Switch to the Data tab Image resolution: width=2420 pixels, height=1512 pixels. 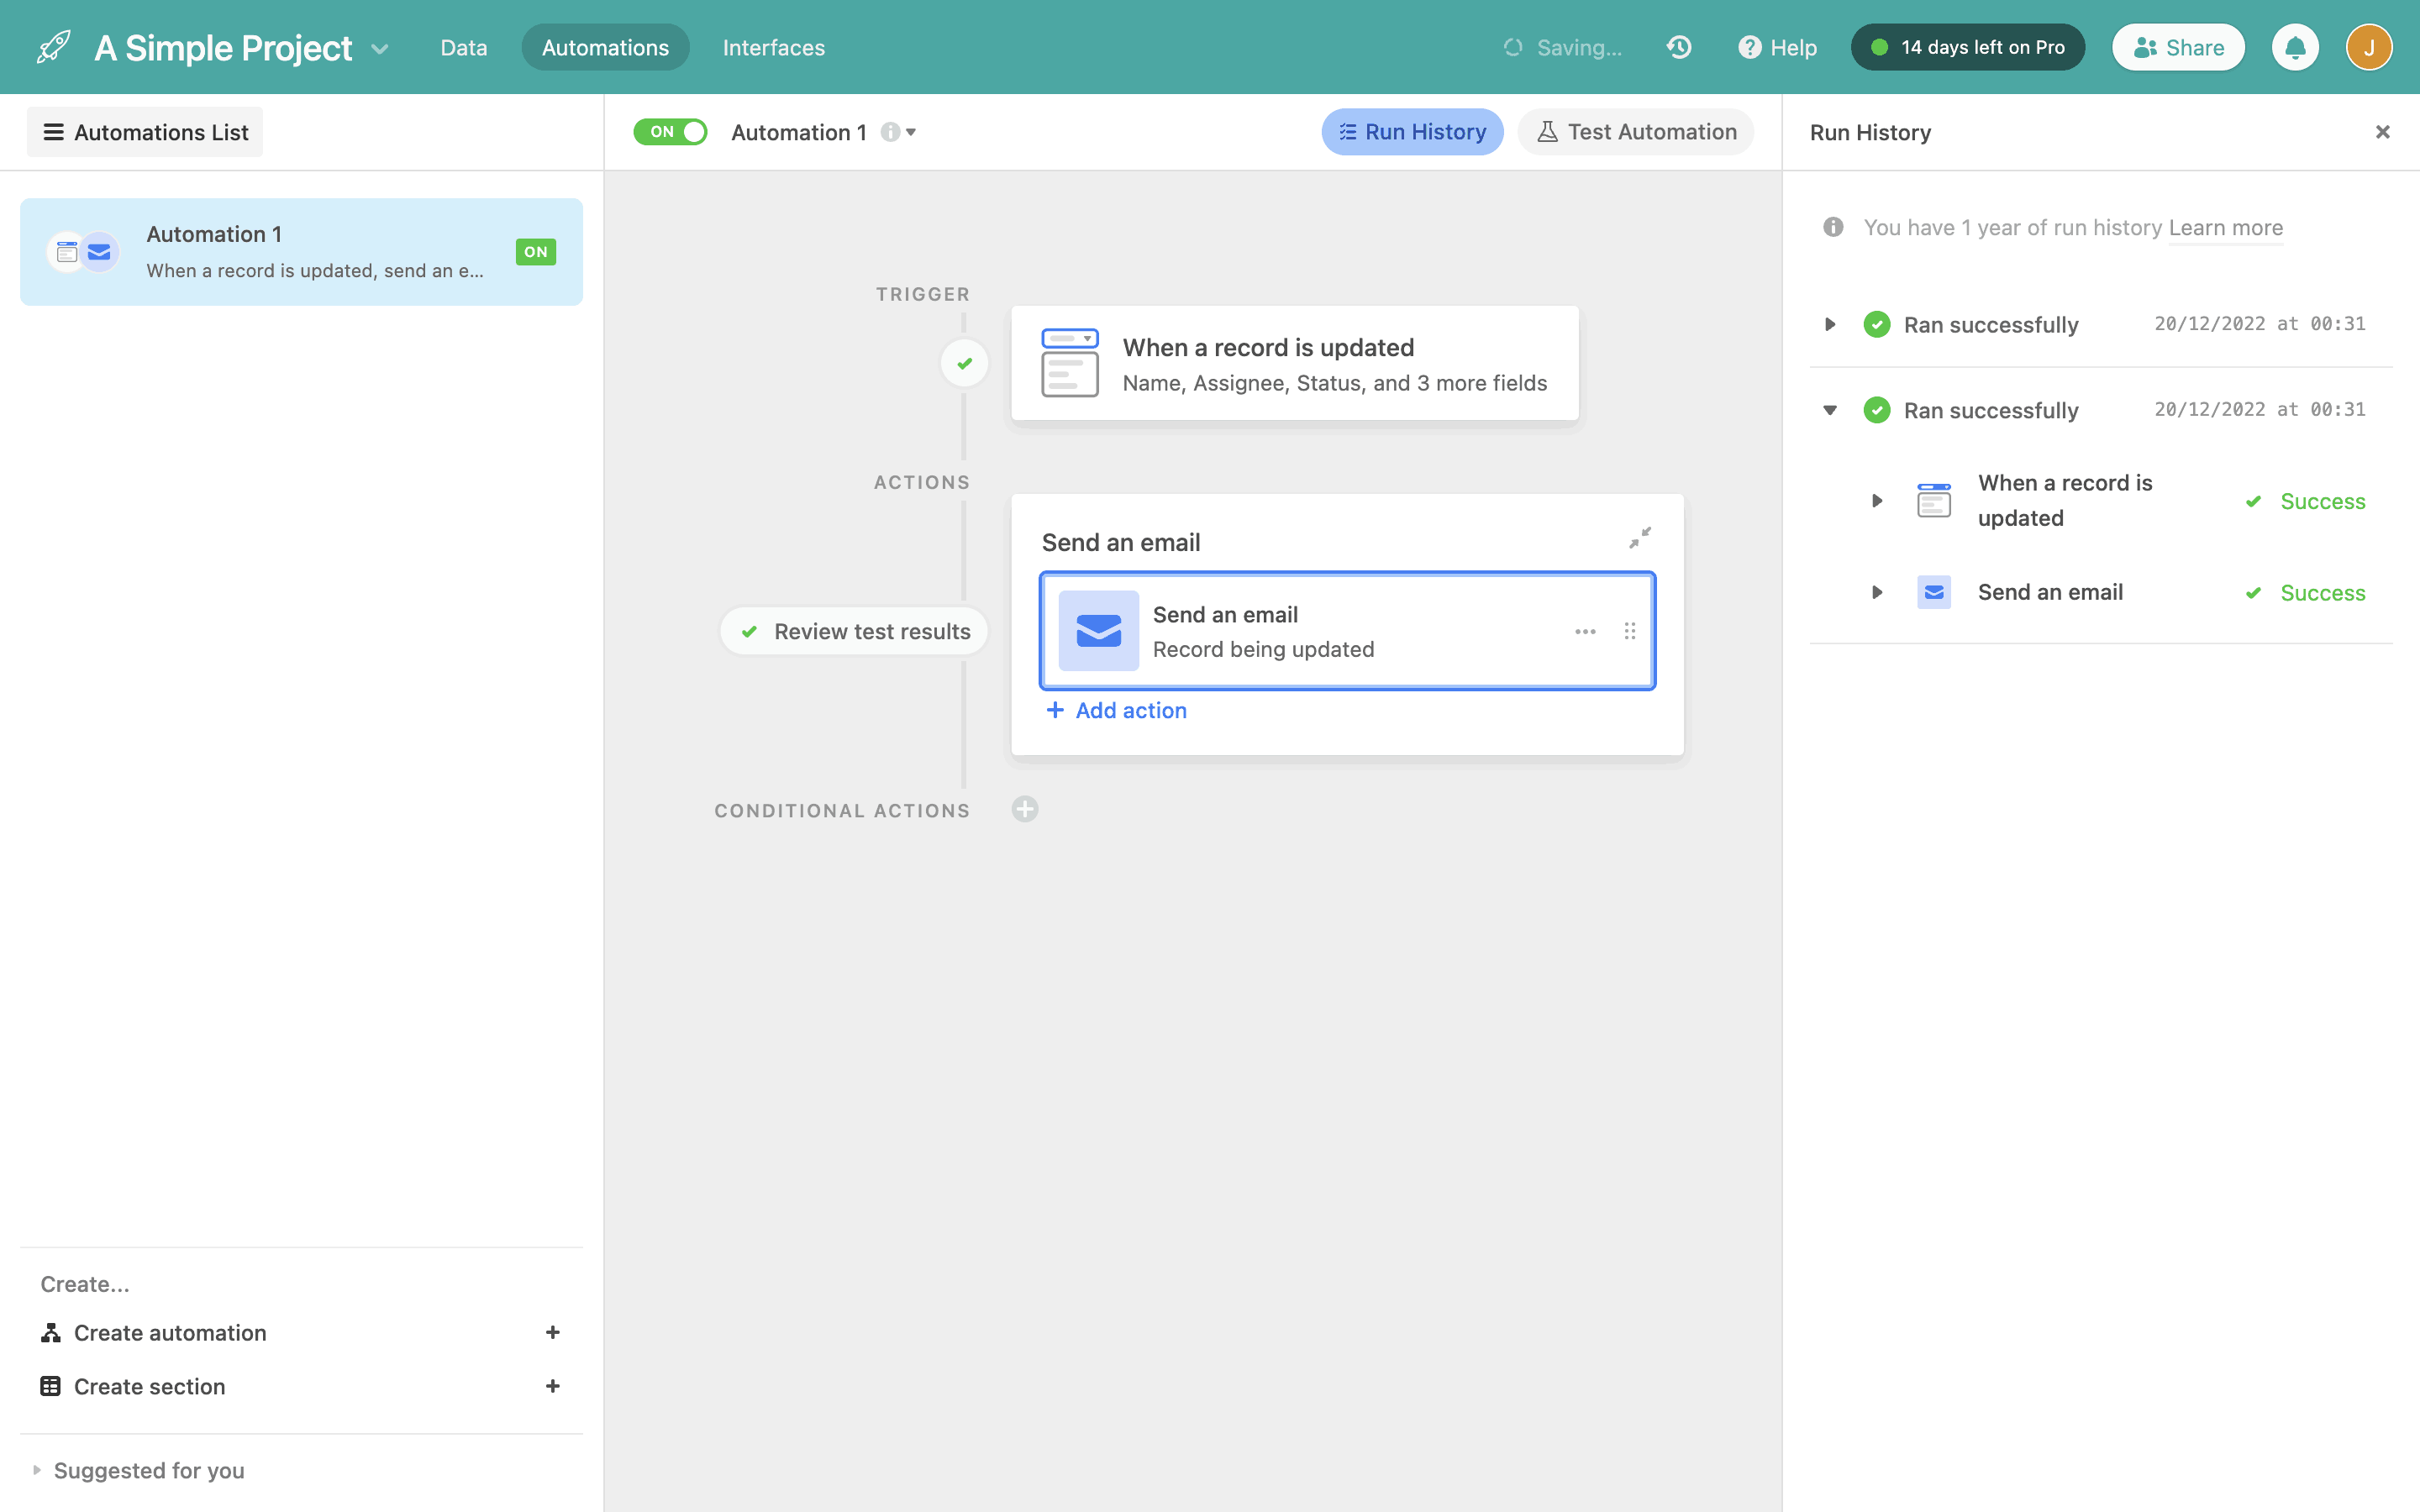point(464,47)
